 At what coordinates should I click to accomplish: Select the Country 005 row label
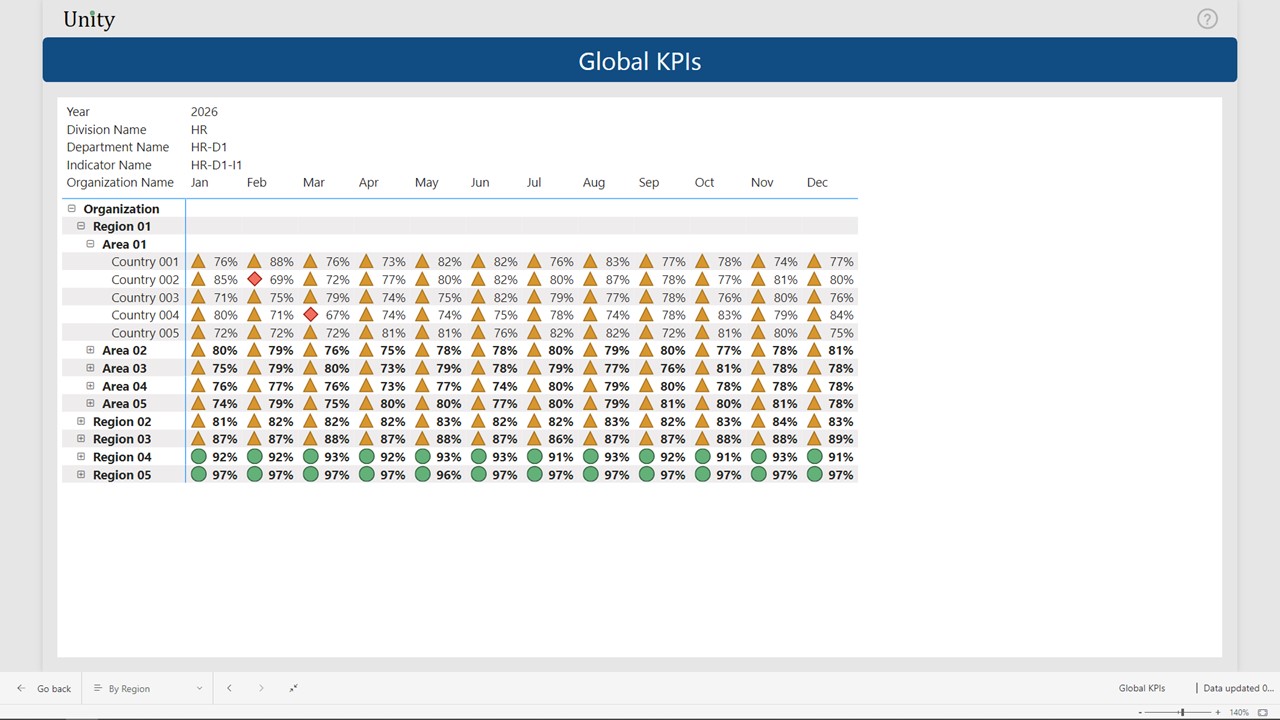click(x=145, y=333)
